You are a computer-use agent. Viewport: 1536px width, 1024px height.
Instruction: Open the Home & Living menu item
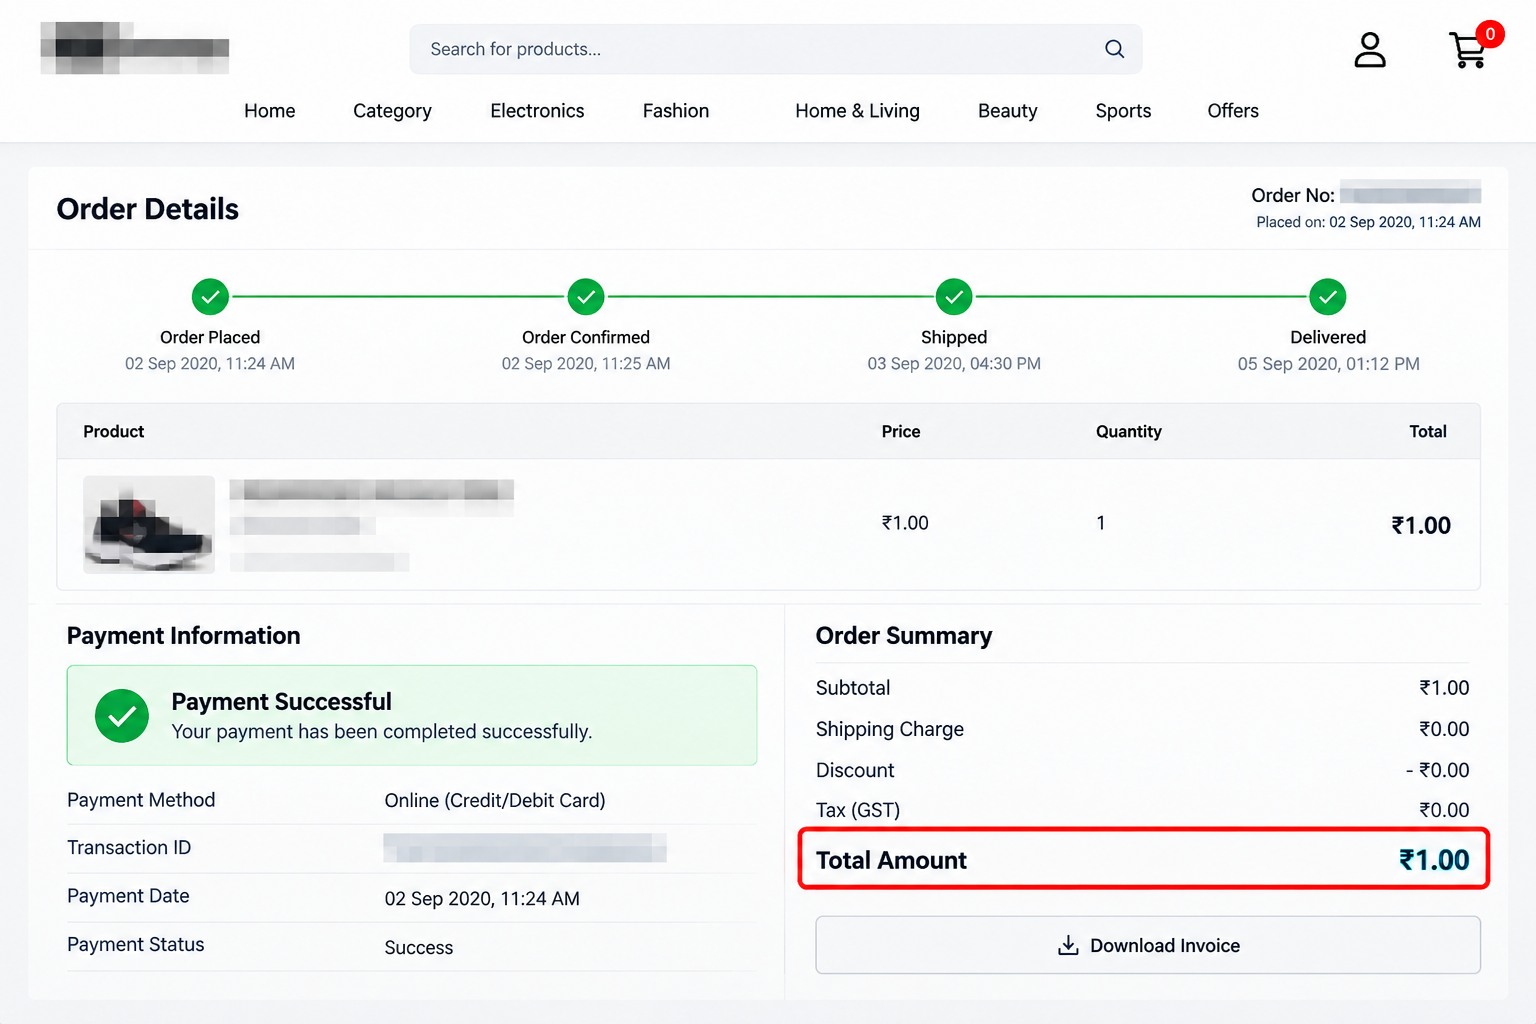point(857,111)
